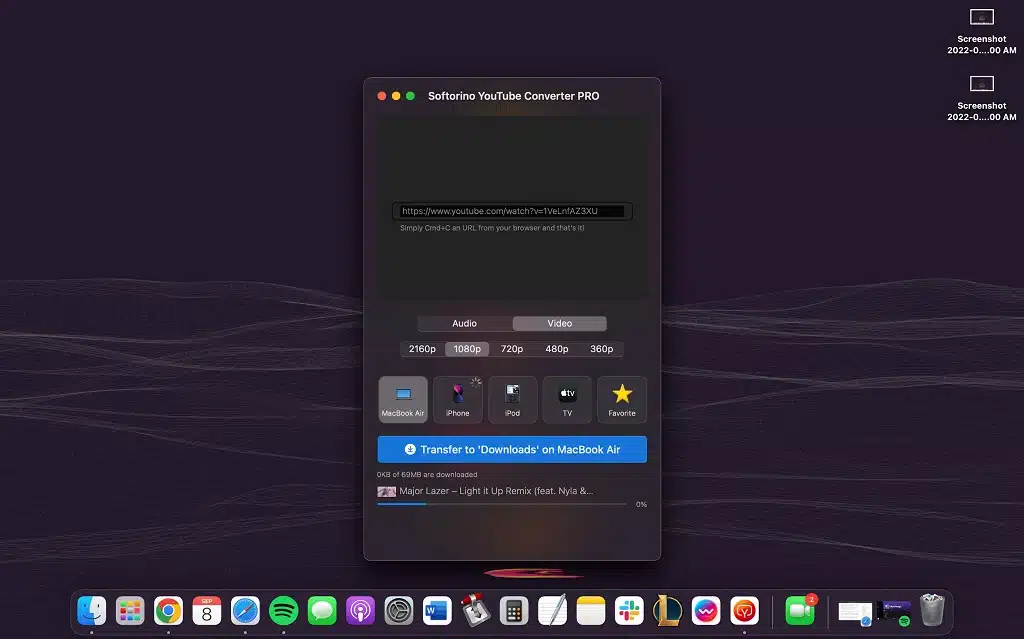Pick Apple TV as destination
This screenshot has width=1024, height=639.
567,399
